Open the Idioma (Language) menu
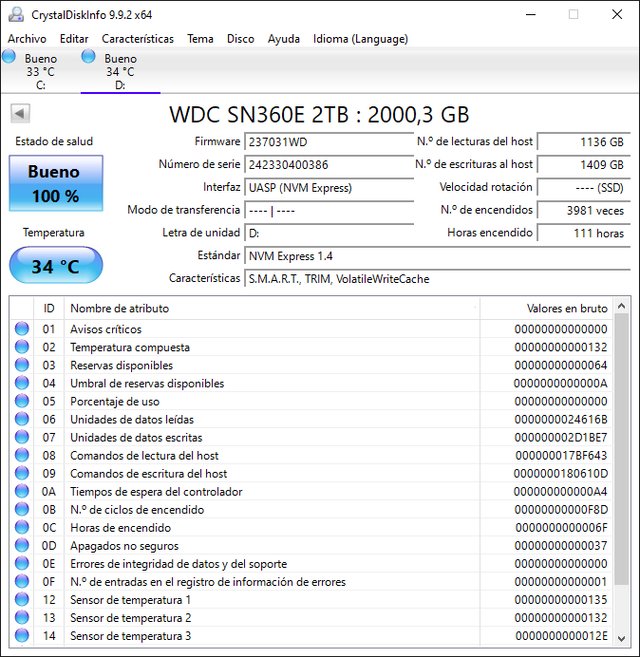The image size is (640, 657). pyautogui.click(x=360, y=39)
